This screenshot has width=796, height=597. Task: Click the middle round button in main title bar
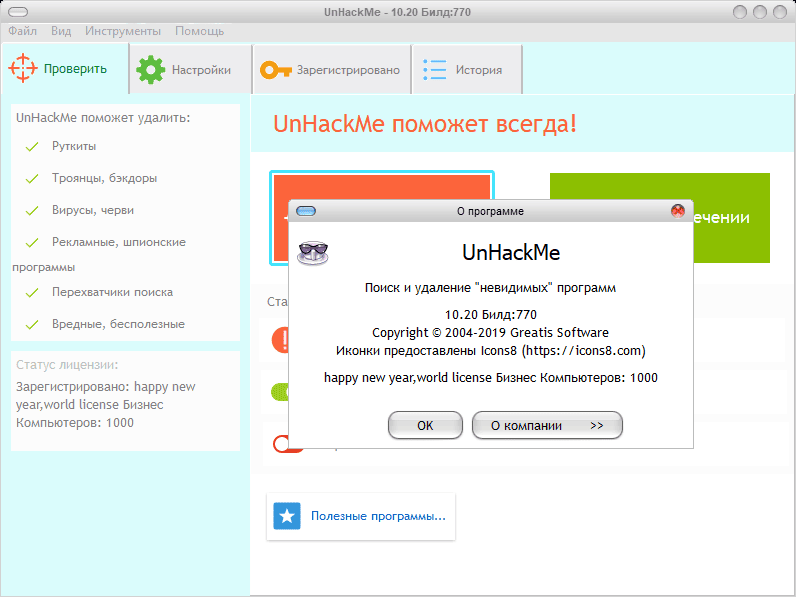click(760, 12)
